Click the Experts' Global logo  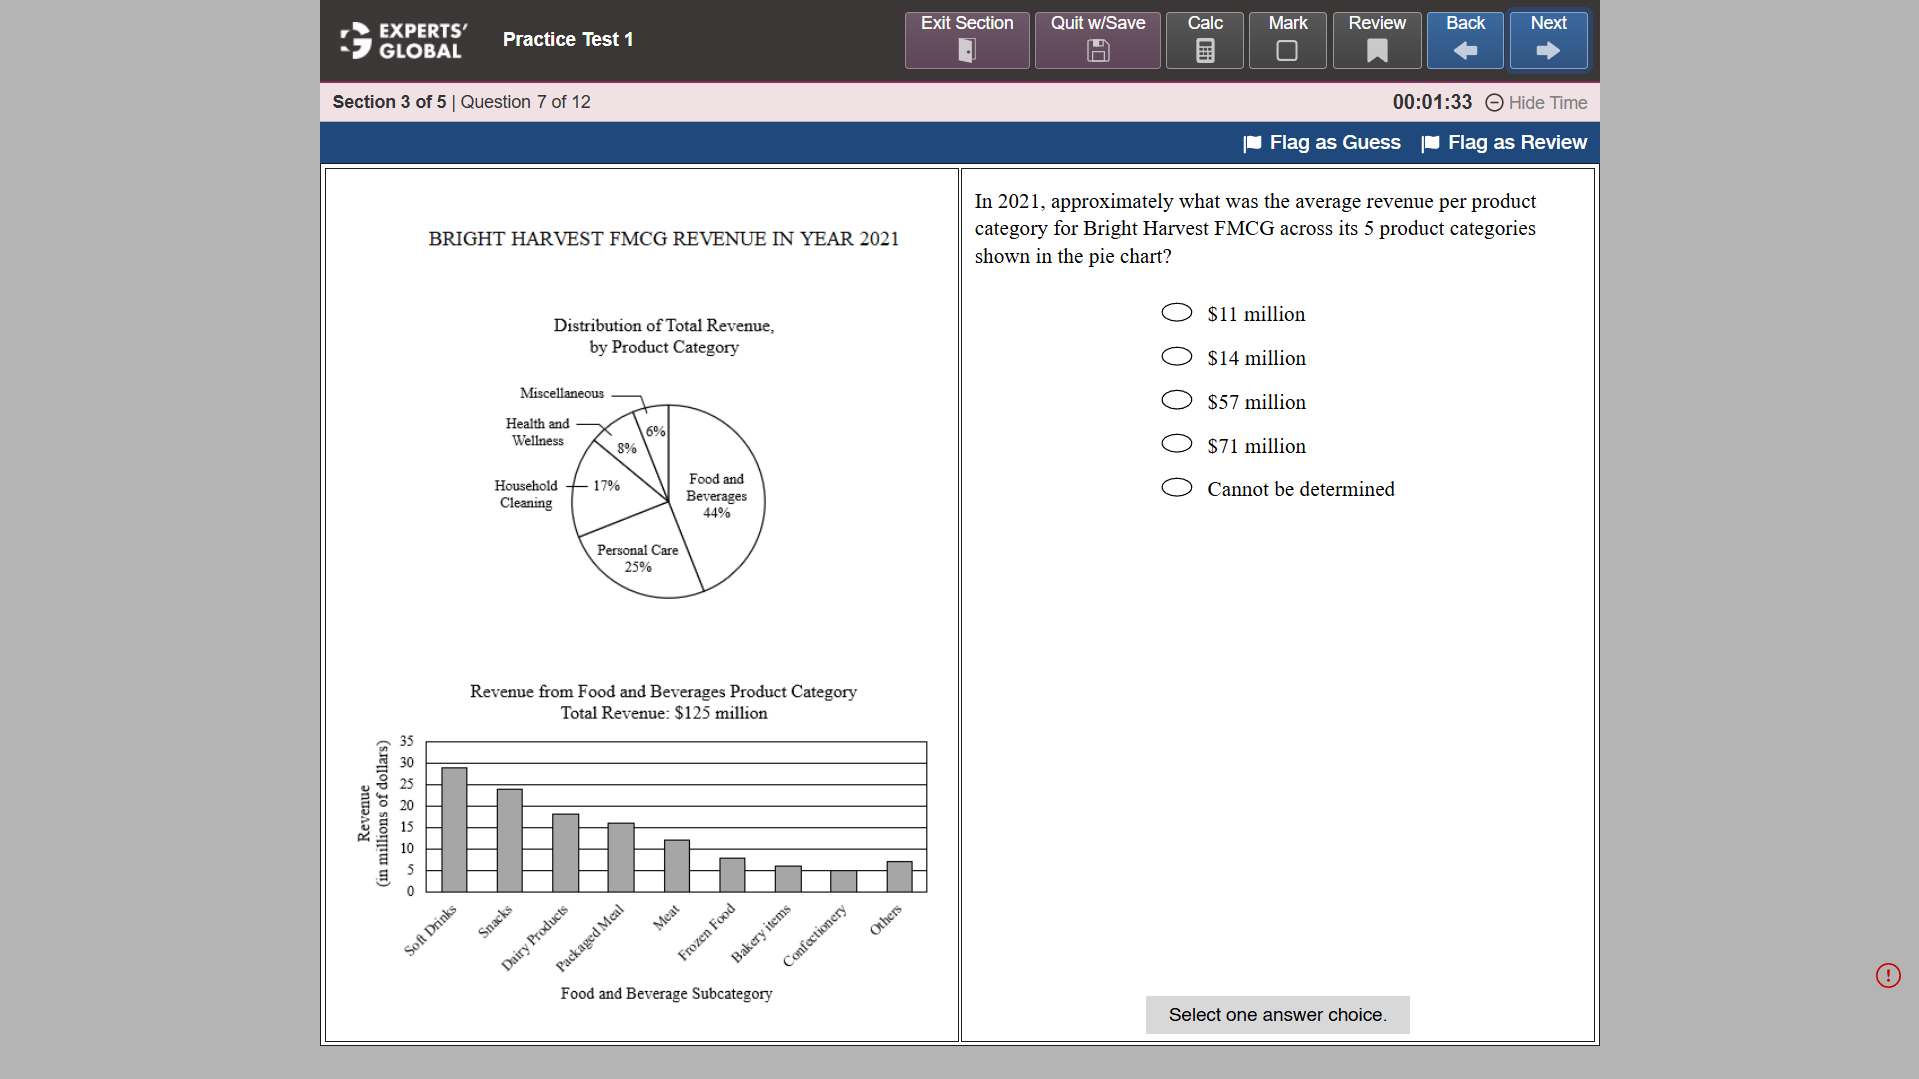pyautogui.click(x=401, y=40)
